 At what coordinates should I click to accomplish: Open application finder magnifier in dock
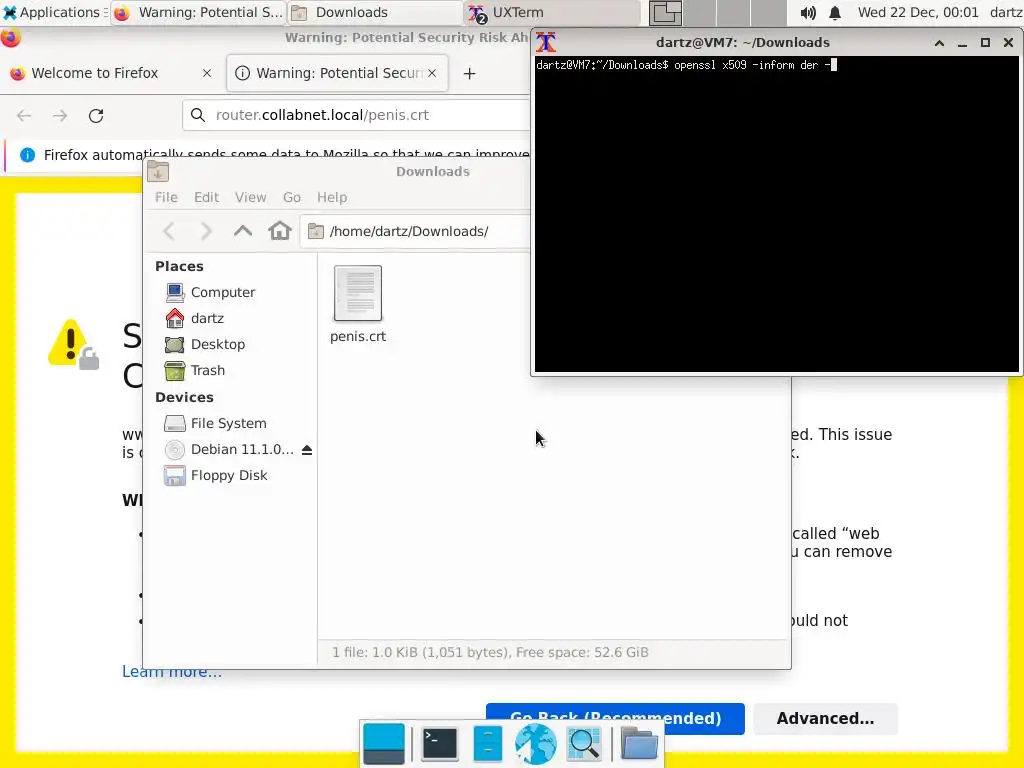pos(584,744)
